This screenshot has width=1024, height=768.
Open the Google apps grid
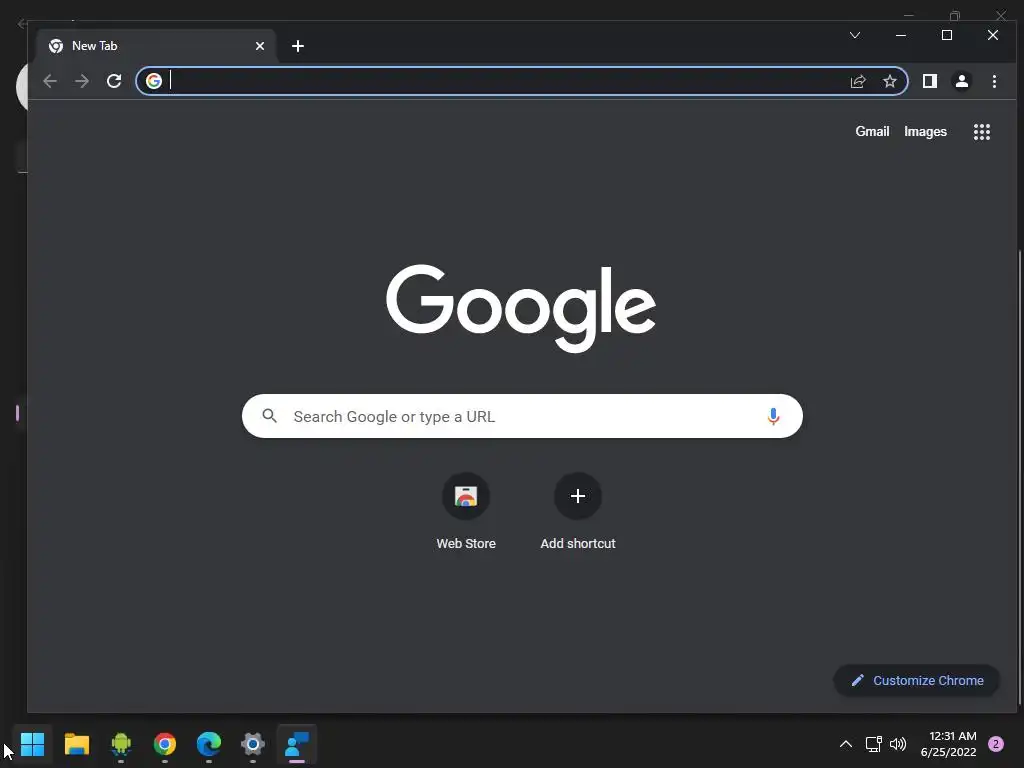(x=982, y=132)
